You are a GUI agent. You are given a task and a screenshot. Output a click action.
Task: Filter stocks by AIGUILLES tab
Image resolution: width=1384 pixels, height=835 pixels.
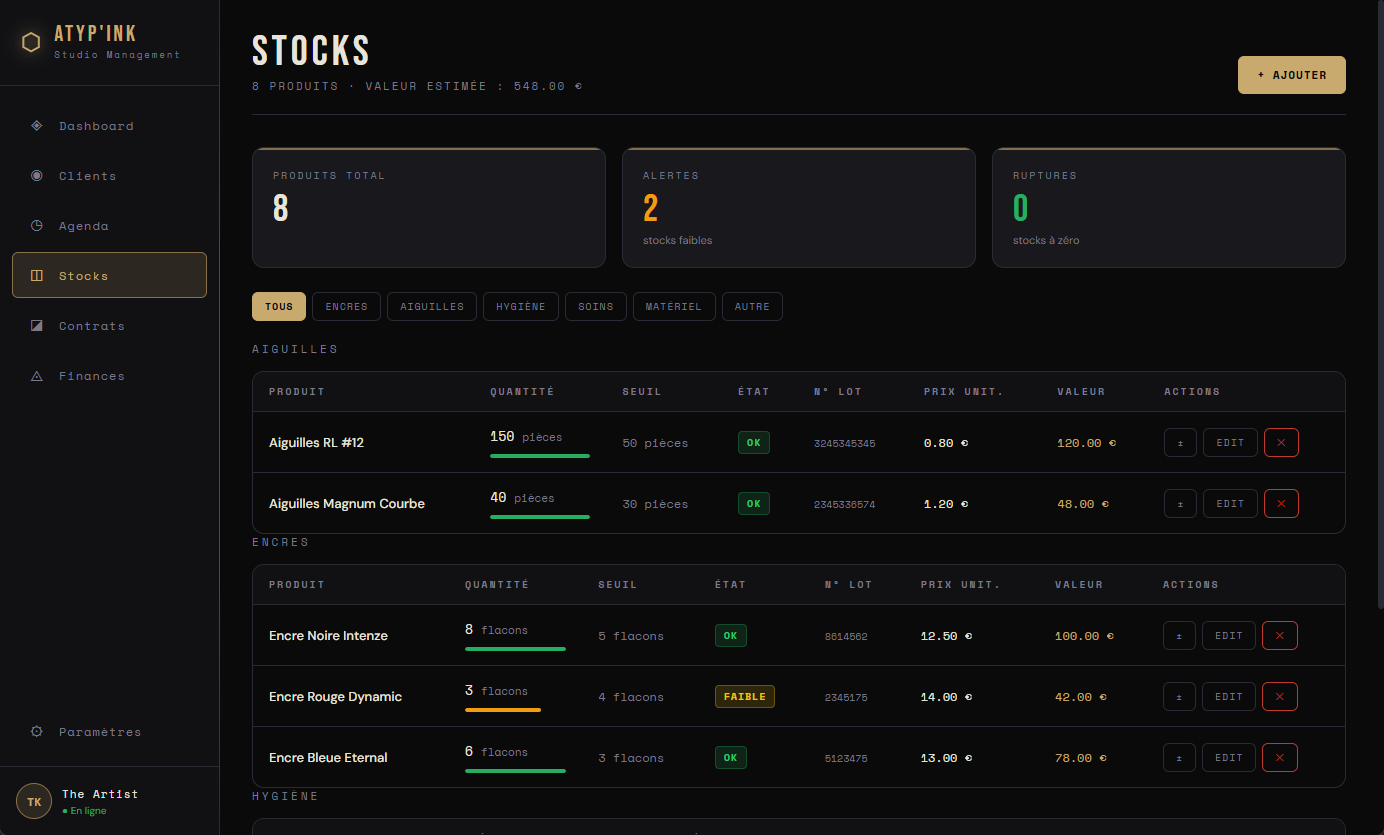click(432, 306)
